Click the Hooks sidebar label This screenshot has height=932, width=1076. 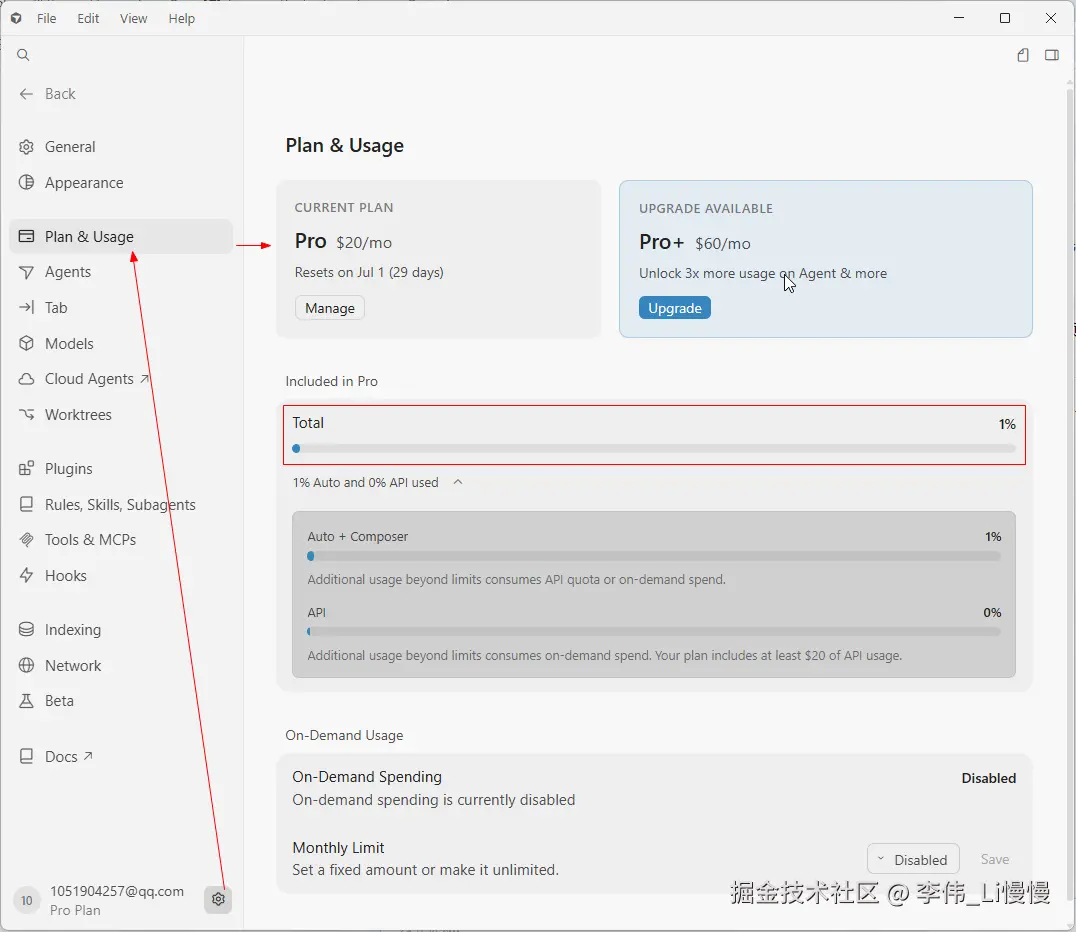point(66,576)
